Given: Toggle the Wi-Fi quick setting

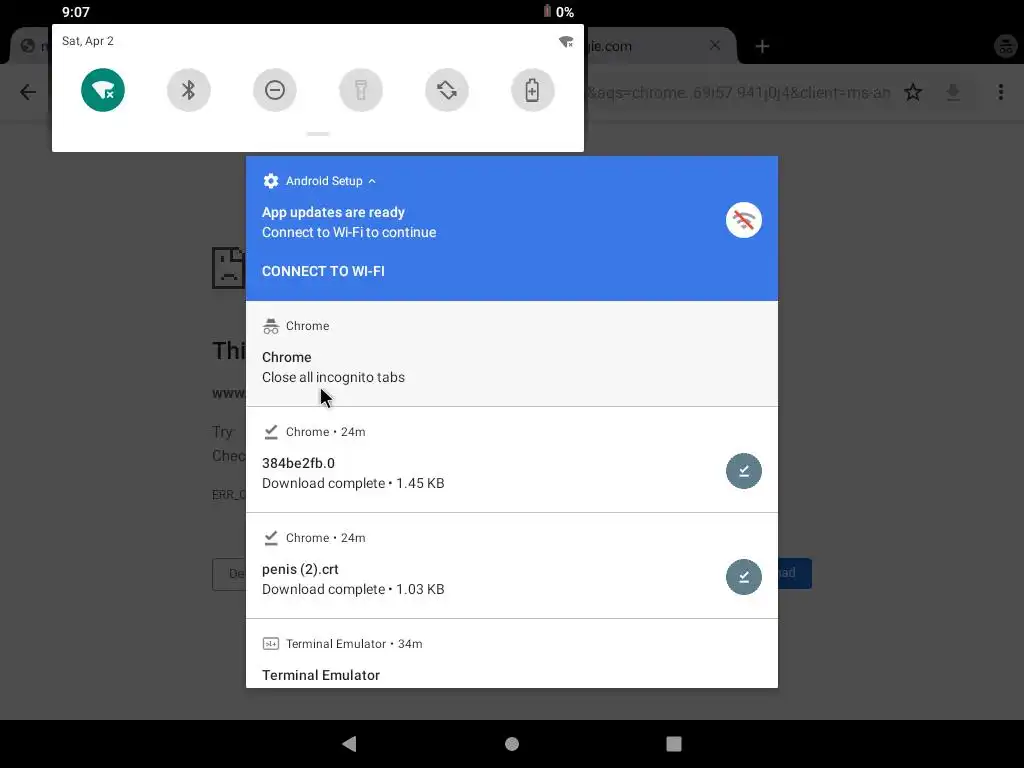Looking at the screenshot, I should [103, 90].
